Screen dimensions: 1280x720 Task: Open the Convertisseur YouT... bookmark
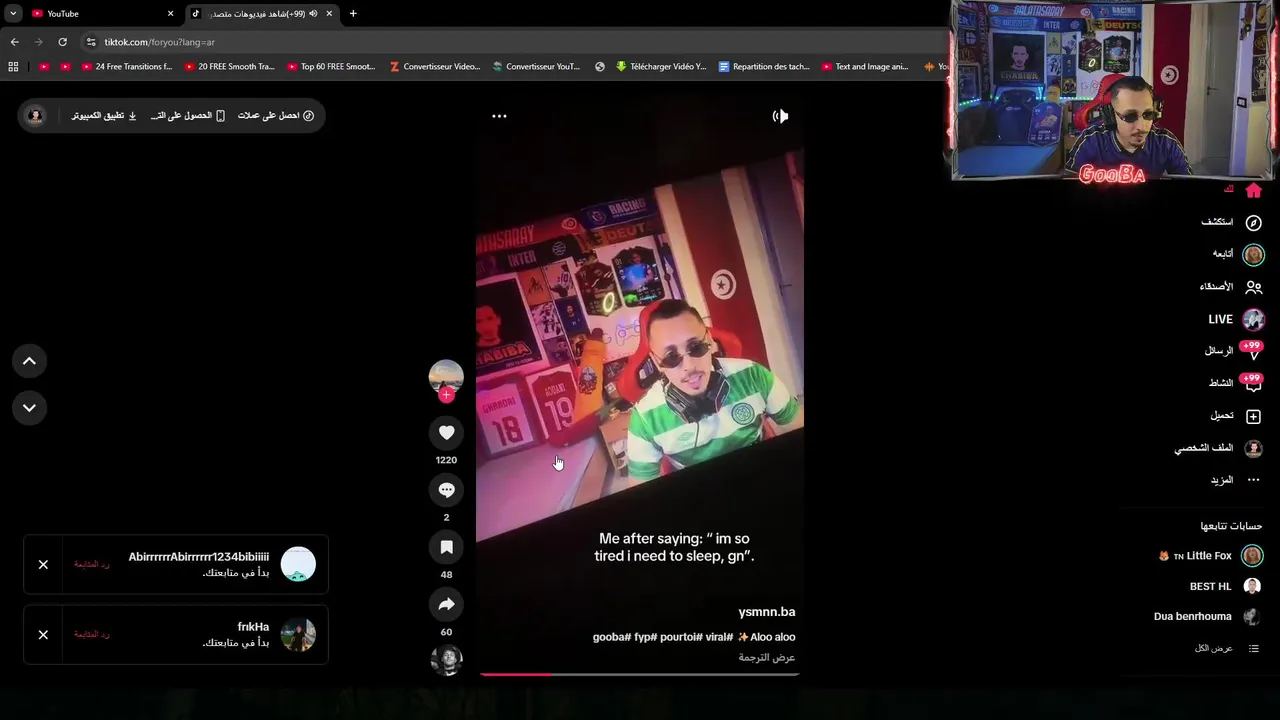[536, 67]
